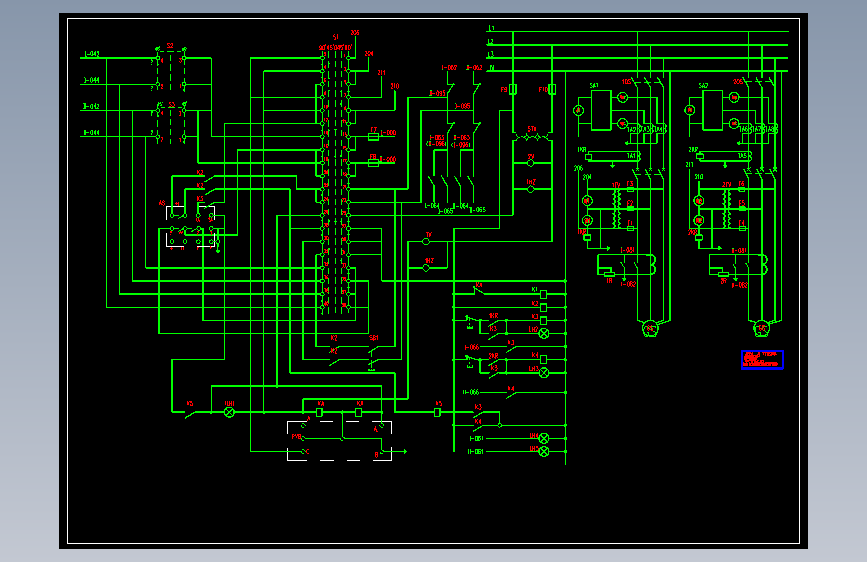Select the FU10 fuse symbol
This screenshot has width=867, height=562.
[x=552, y=89]
